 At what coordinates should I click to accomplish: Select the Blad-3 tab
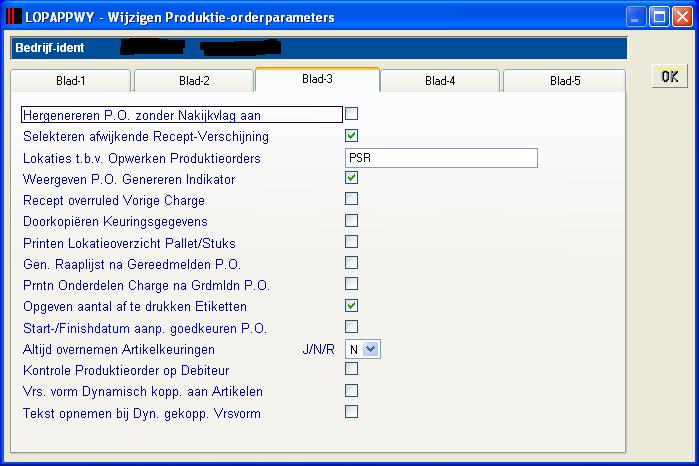(317, 79)
